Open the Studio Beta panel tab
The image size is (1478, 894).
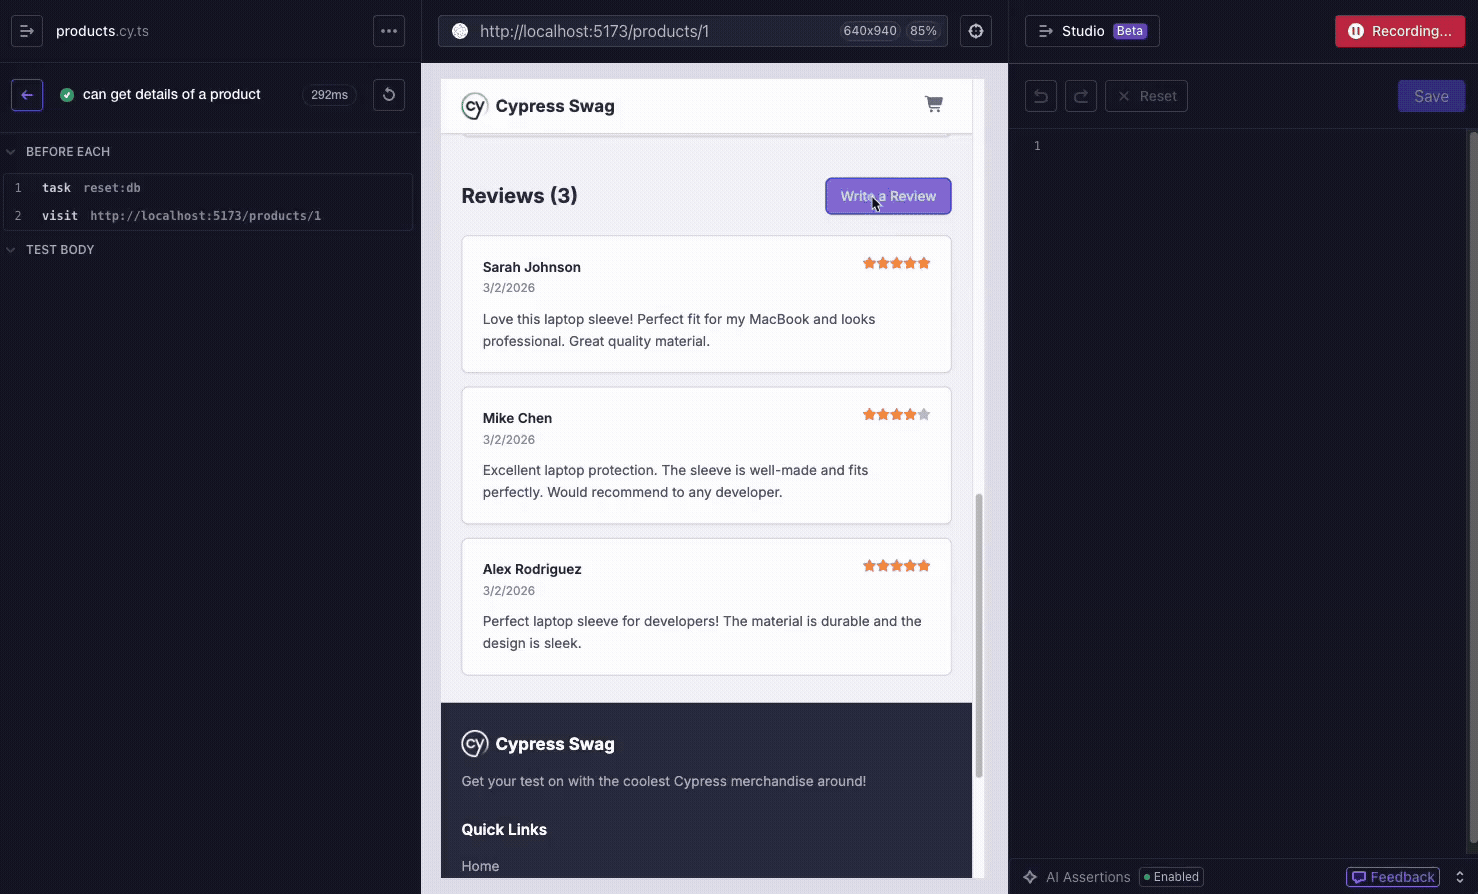[x=1092, y=31]
